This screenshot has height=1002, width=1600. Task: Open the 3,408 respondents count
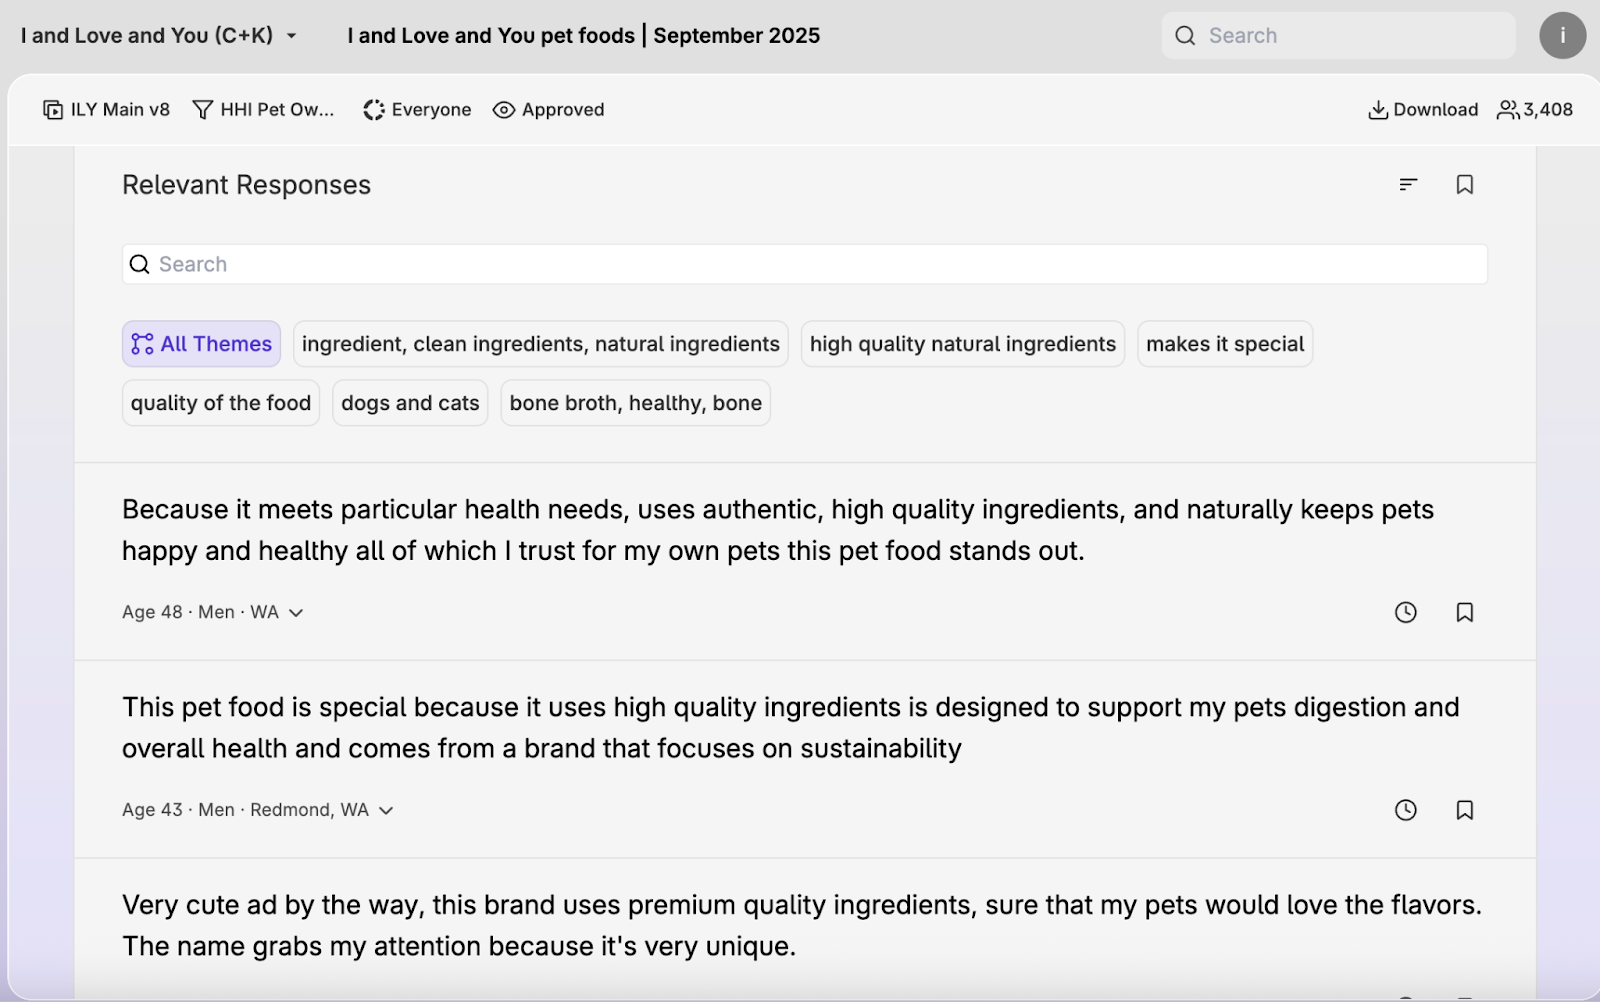(x=1535, y=110)
